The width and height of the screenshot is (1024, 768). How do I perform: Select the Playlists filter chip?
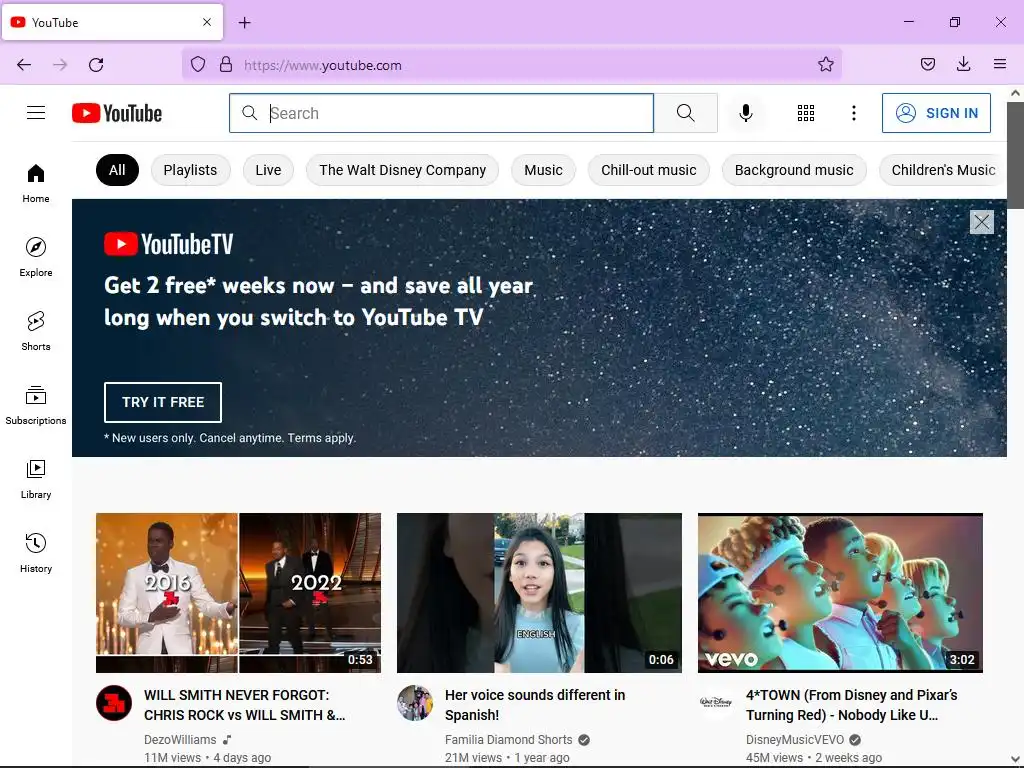click(190, 170)
